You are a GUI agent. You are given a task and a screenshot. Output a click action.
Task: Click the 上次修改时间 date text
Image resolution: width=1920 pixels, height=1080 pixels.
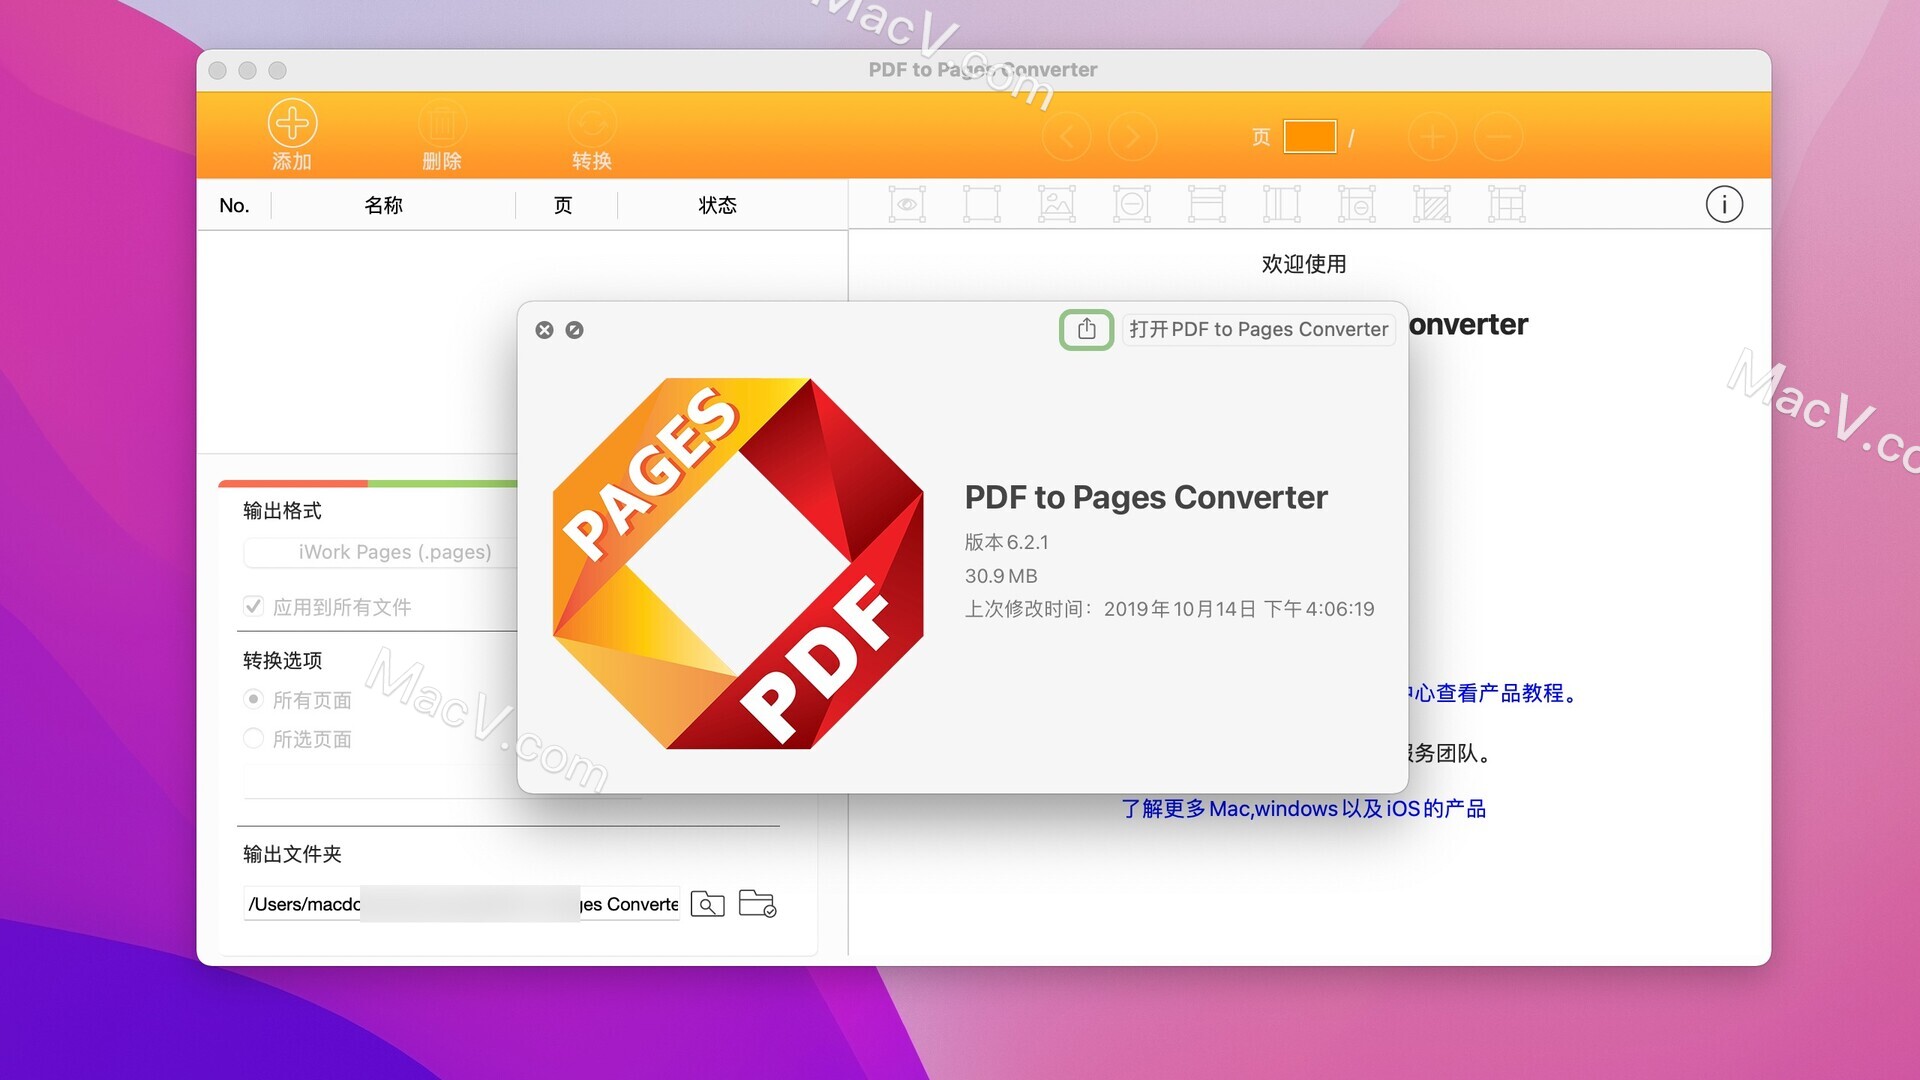click(1169, 609)
